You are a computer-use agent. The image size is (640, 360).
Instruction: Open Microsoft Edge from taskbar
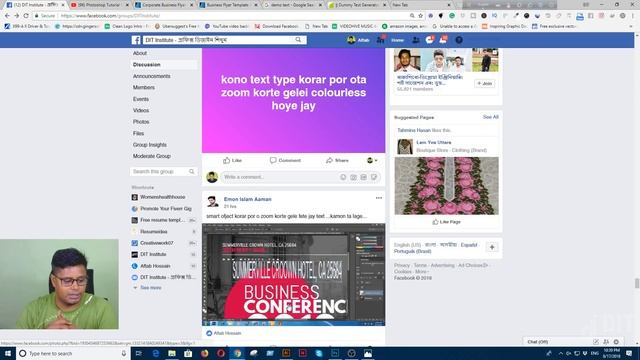(x=156, y=353)
